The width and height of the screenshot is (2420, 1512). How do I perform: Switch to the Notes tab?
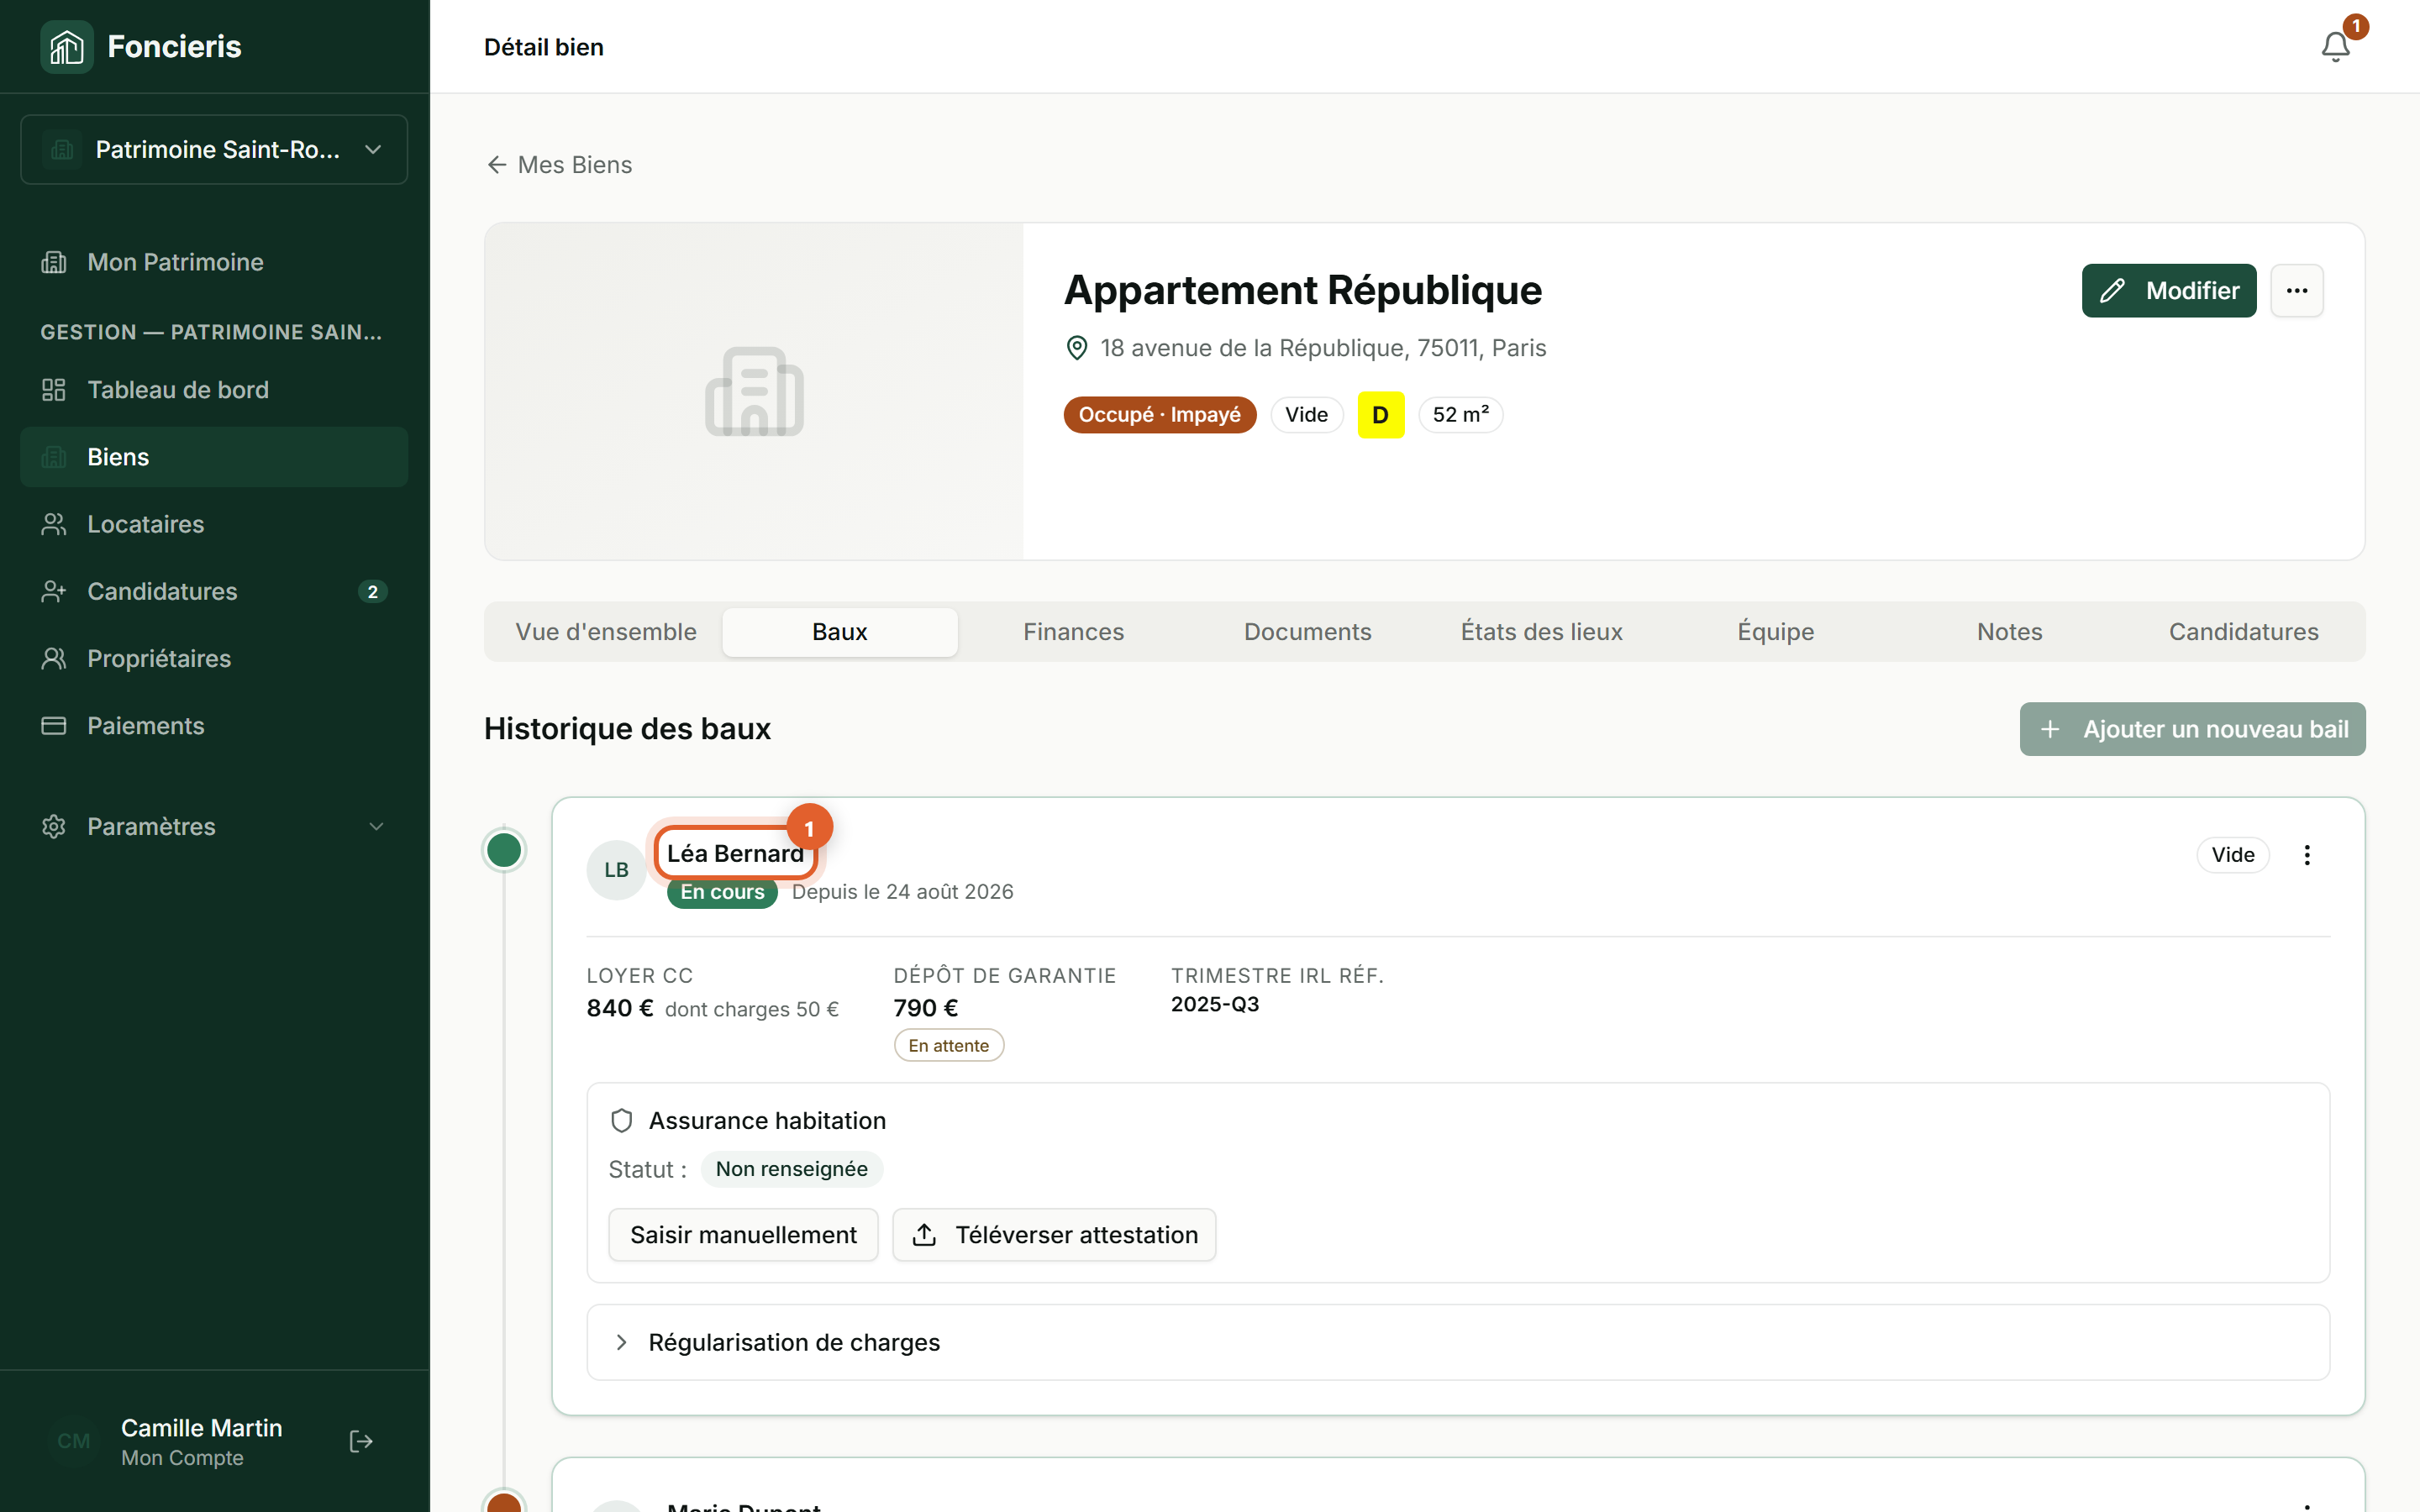pyautogui.click(x=2010, y=631)
